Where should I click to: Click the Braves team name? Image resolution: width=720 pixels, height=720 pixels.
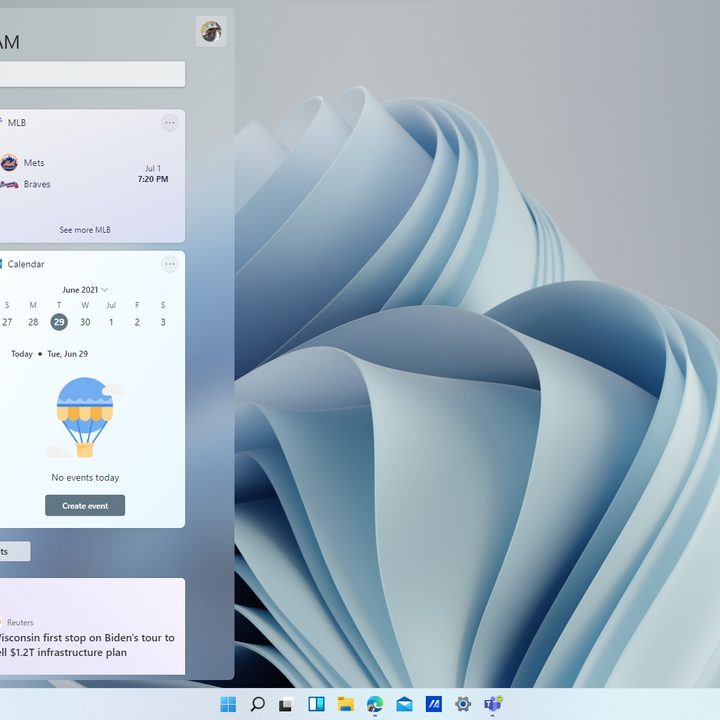pyautogui.click(x=37, y=184)
